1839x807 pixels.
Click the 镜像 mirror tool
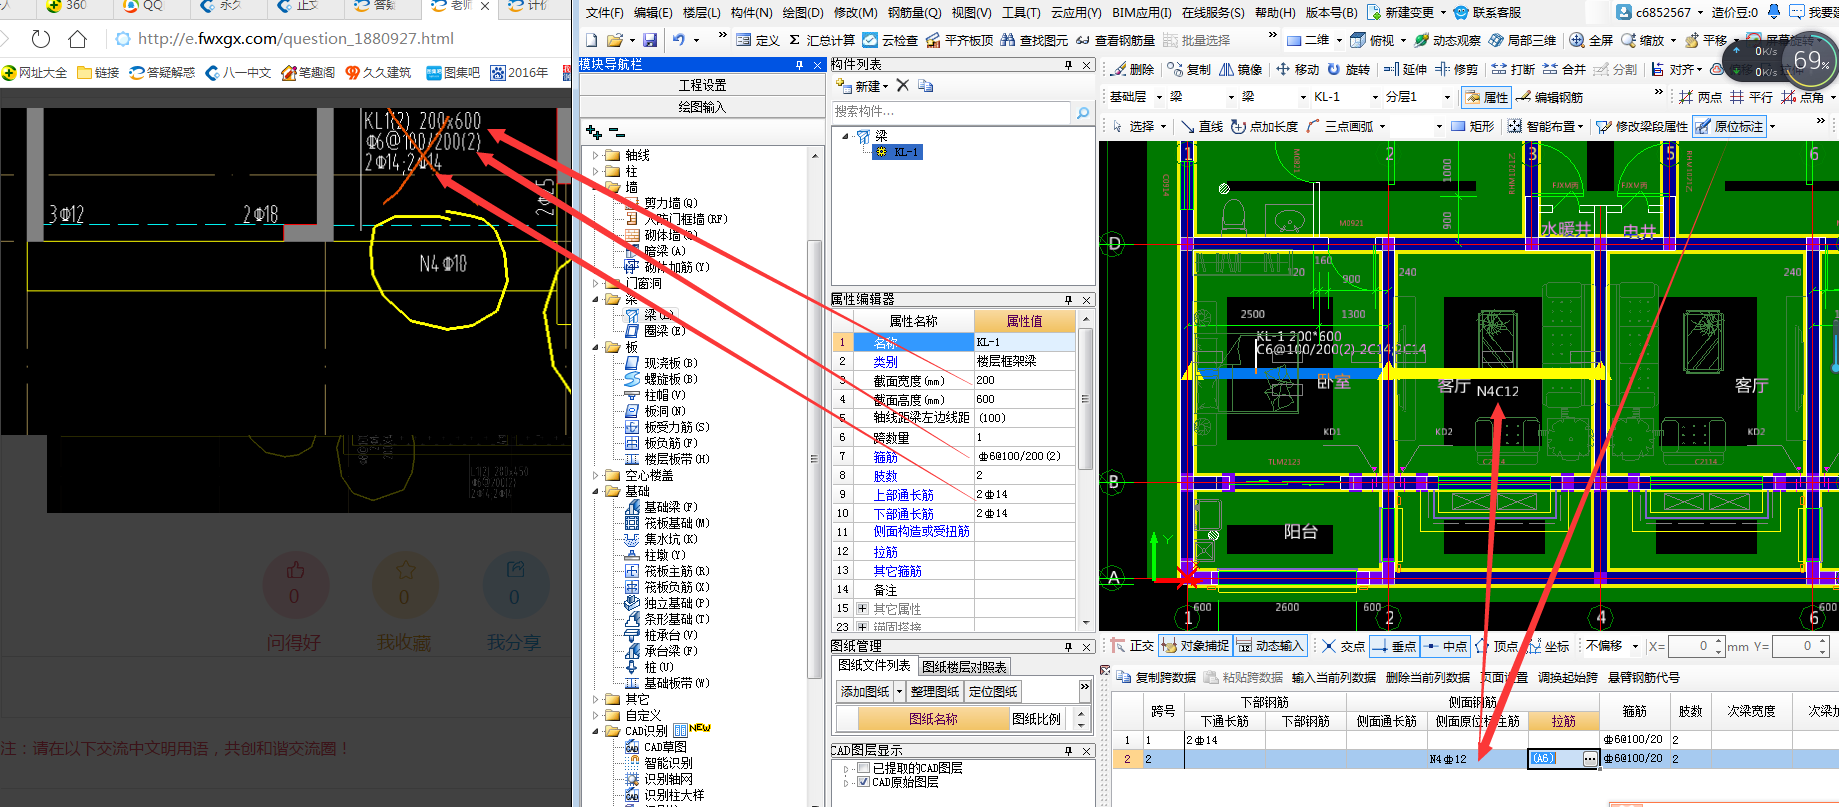pyautogui.click(x=1240, y=69)
